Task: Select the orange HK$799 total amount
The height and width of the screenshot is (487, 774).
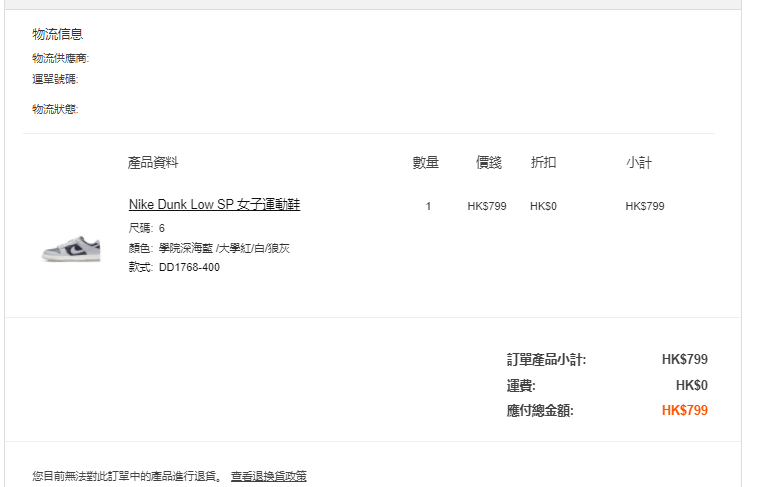Action: pyautogui.click(x=685, y=411)
